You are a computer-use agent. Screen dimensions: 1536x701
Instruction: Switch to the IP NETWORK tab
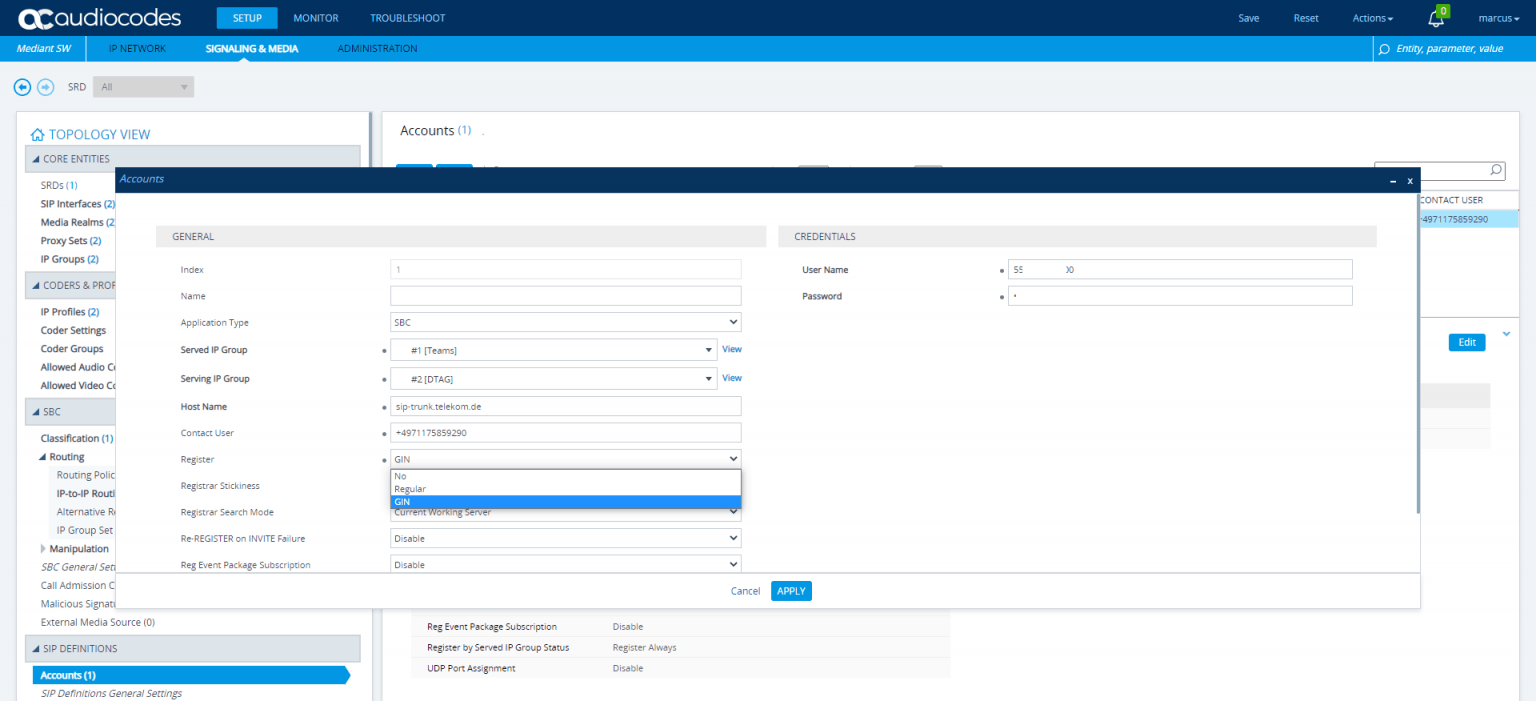point(137,48)
